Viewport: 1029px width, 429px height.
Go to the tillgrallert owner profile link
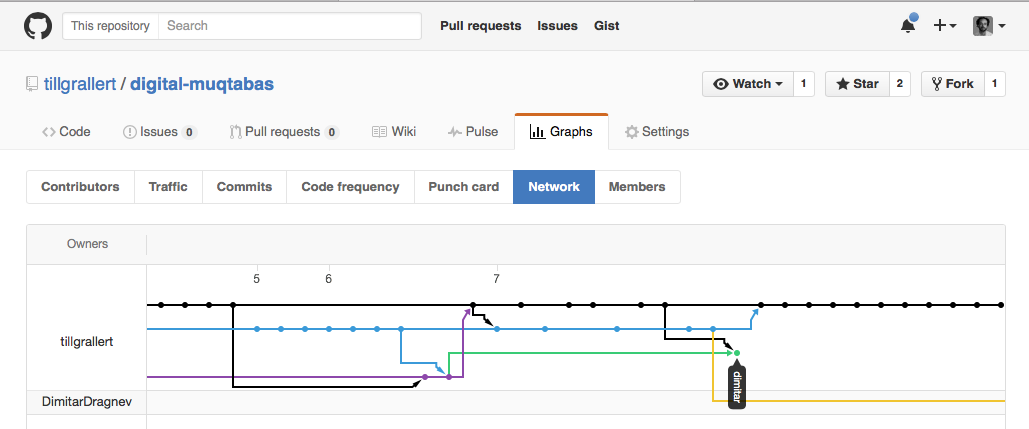[79, 84]
